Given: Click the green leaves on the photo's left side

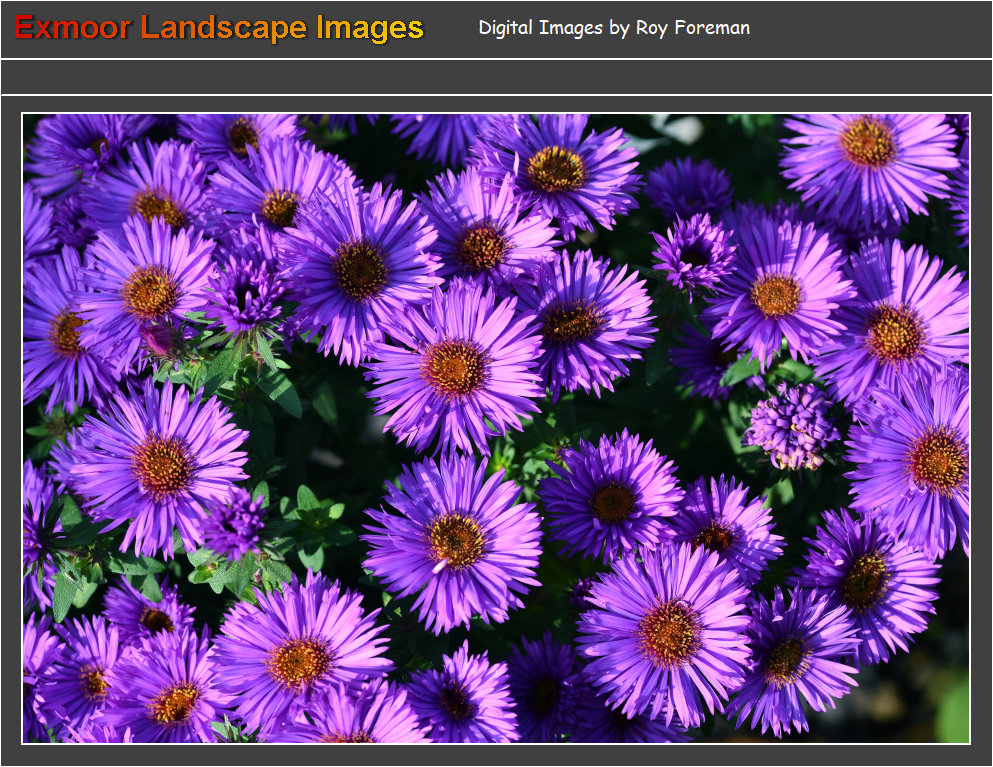Looking at the screenshot, I should coord(262,375).
